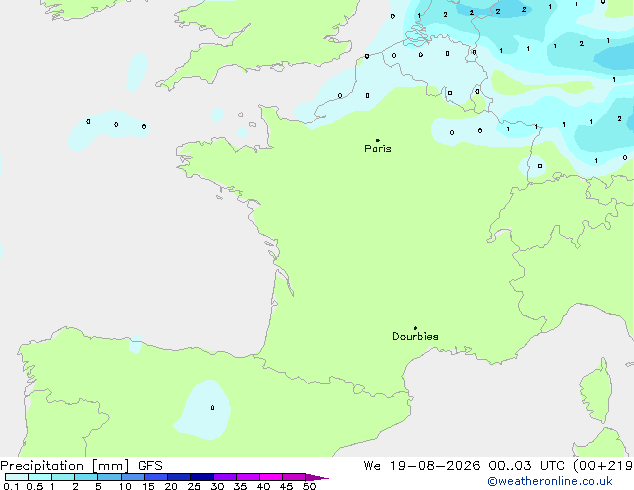Select the 35 mm legend color swatch
This screenshot has width=634, height=490.
(248, 477)
